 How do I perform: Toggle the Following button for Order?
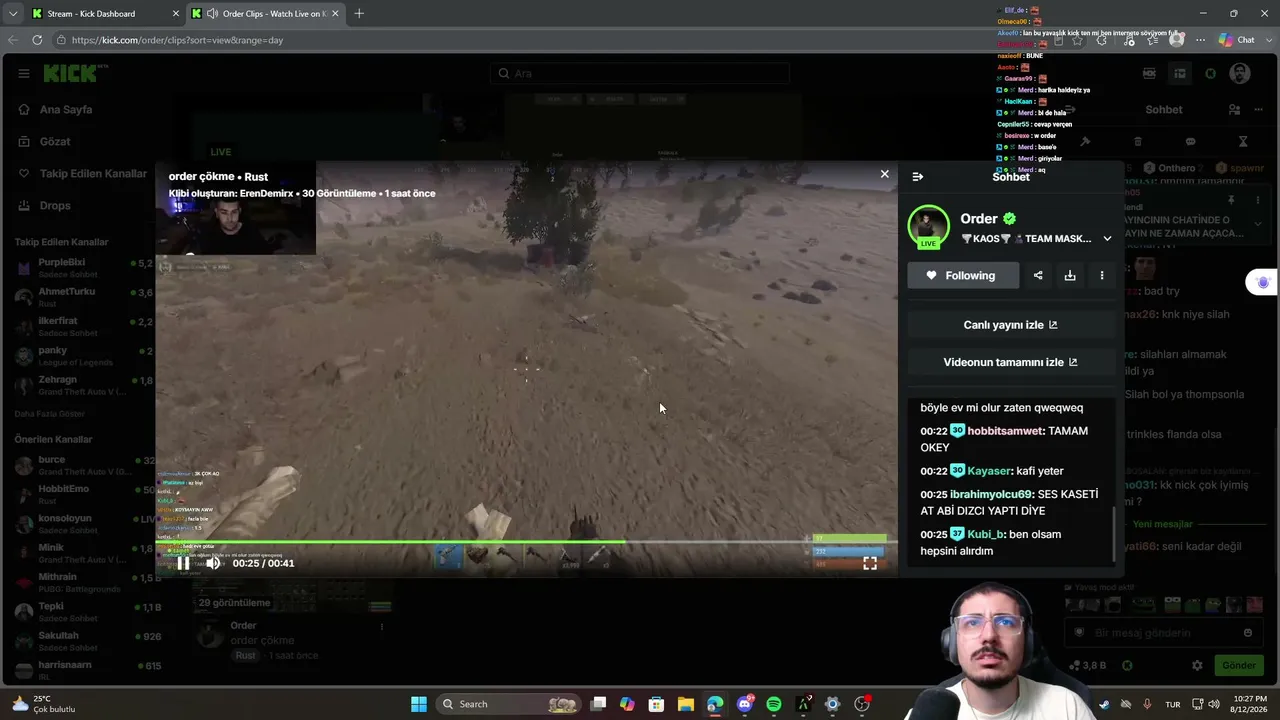pyautogui.click(x=963, y=275)
